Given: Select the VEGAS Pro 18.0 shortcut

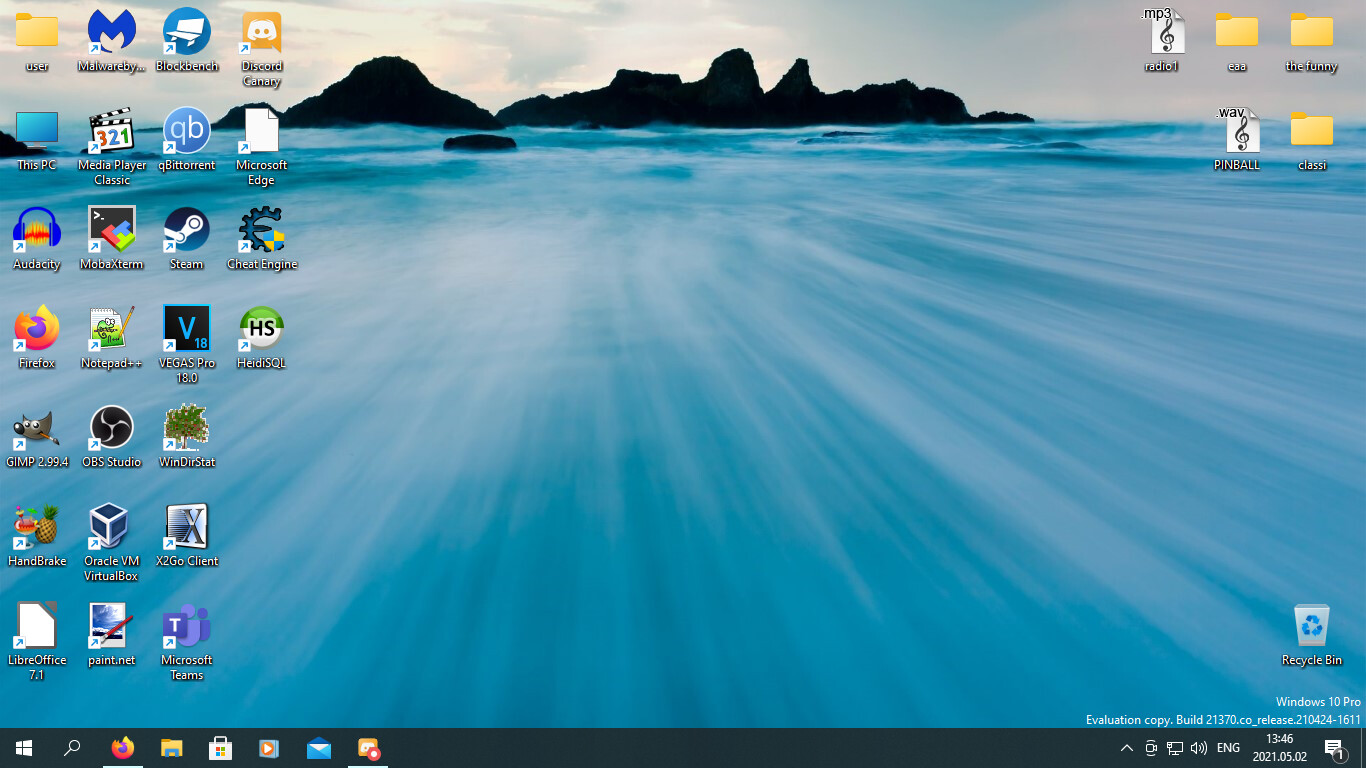Looking at the screenshot, I should (187, 345).
